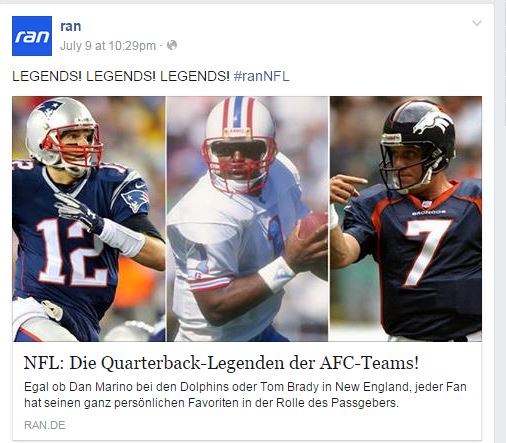
Task: Click the Broncos horse logo on helmet
Action: pos(432,122)
